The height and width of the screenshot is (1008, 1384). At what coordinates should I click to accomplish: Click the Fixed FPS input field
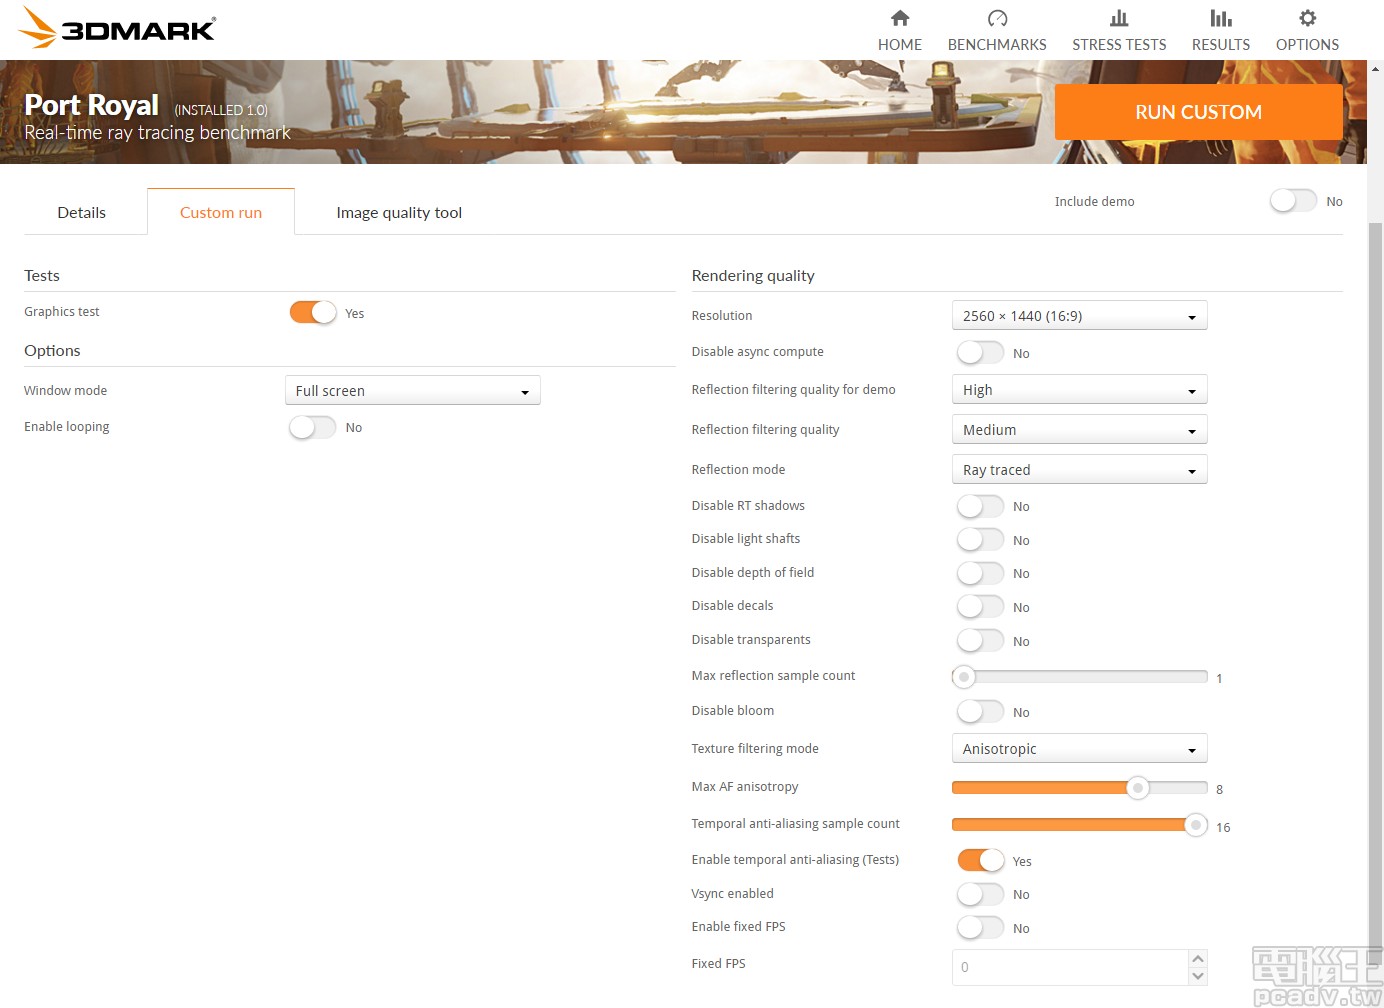coord(1070,967)
